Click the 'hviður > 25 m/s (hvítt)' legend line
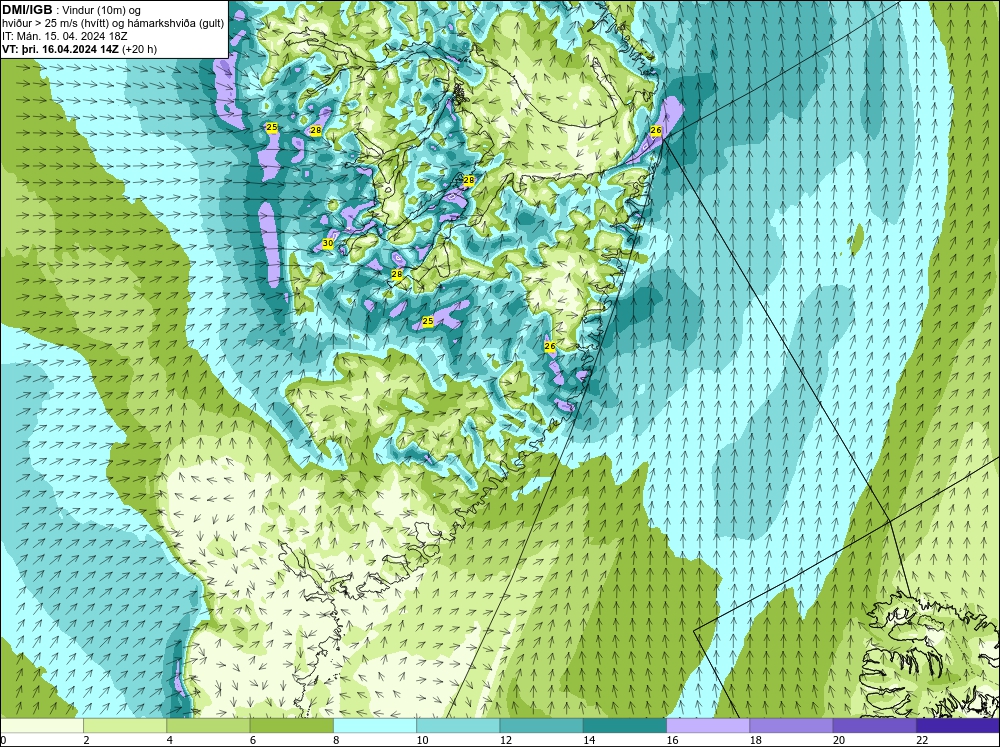Image resolution: width=1000 pixels, height=747 pixels. 113,24
